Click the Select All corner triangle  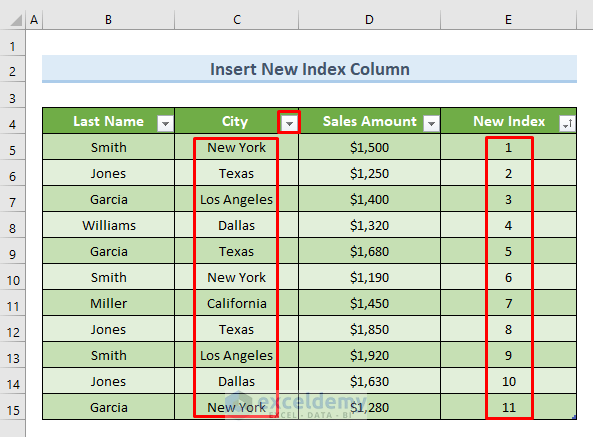click(x=16, y=20)
